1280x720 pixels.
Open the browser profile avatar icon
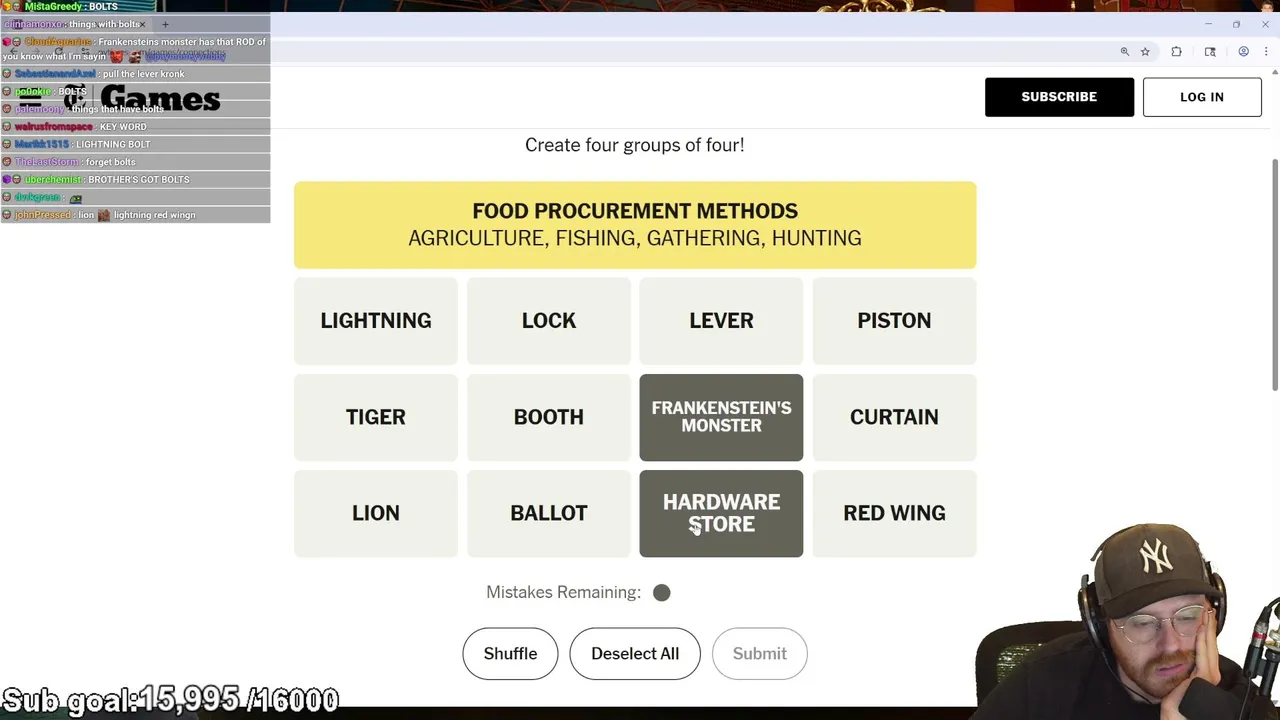pyautogui.click(x=1243, y=52)
